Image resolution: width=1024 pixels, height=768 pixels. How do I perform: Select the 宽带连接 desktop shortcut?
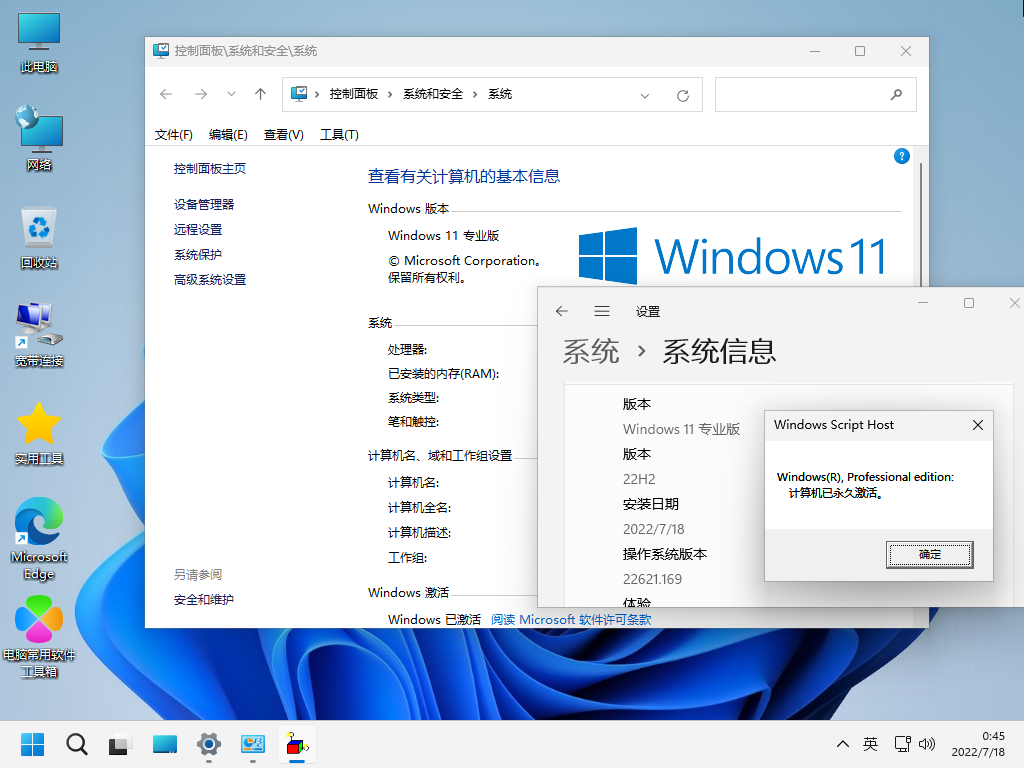point(39,336)
